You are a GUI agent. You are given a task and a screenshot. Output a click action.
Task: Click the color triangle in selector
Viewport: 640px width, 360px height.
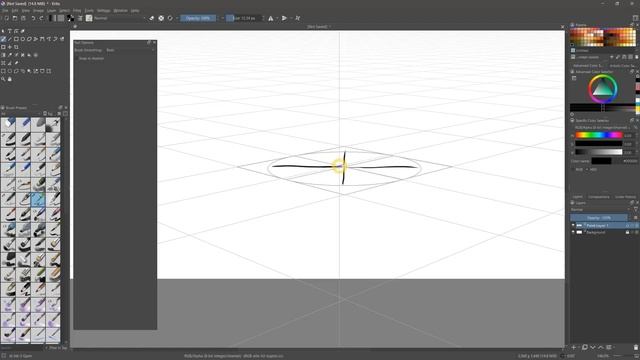click(x=602, y=88)
